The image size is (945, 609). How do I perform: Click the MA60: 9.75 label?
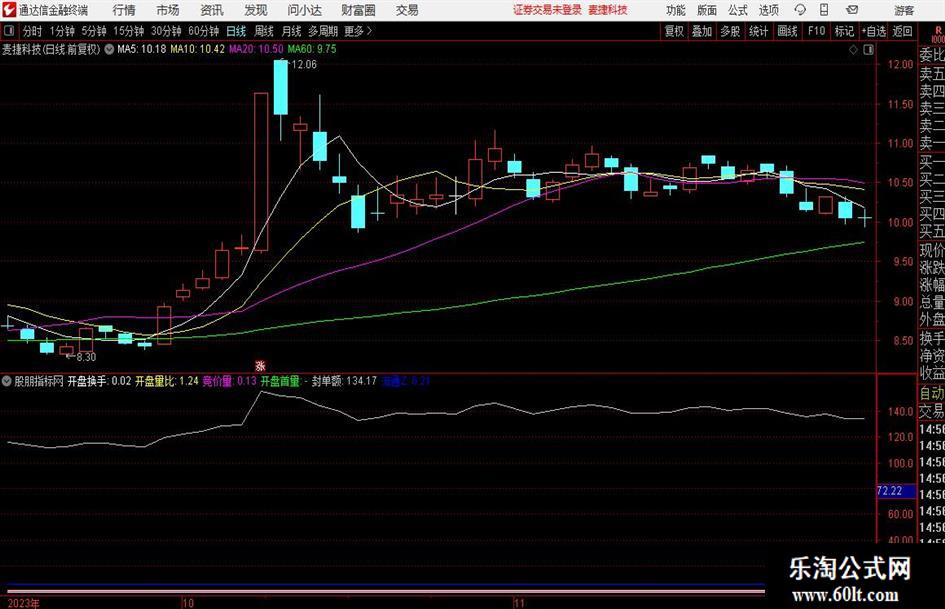pos(312,49)
